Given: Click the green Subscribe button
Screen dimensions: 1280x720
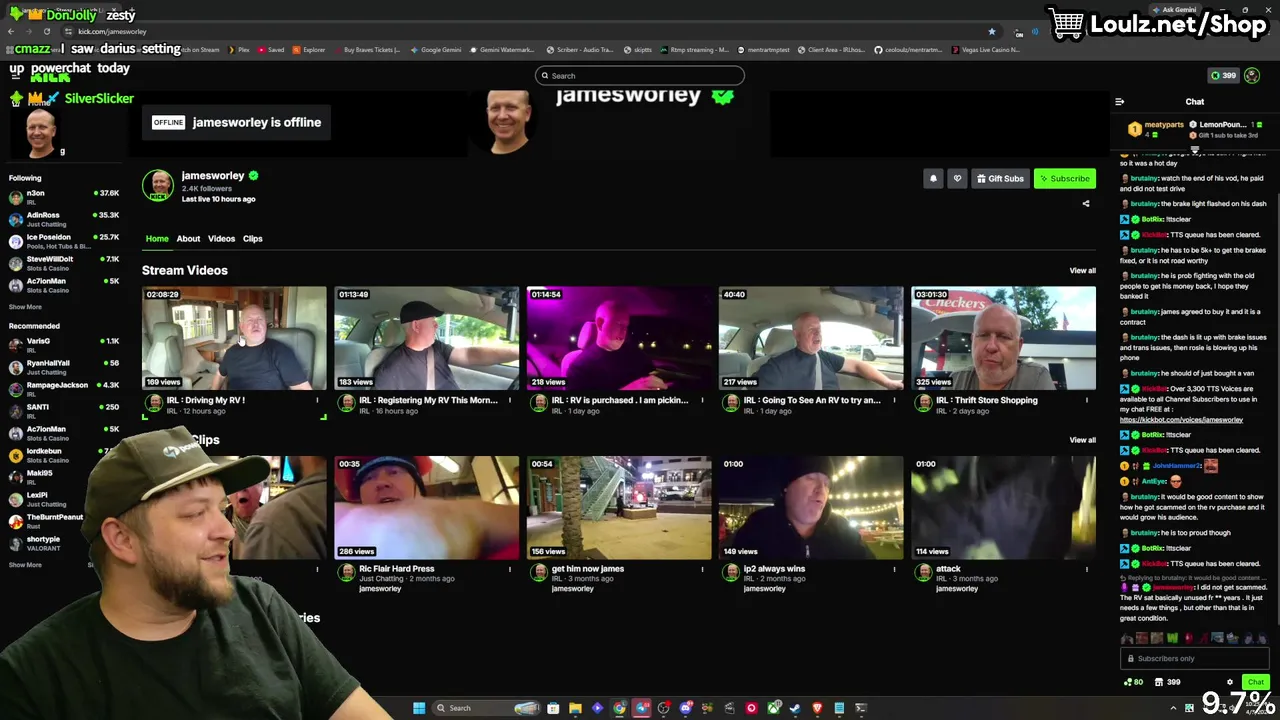Looking at the screenshot, I should point(1064,179).
